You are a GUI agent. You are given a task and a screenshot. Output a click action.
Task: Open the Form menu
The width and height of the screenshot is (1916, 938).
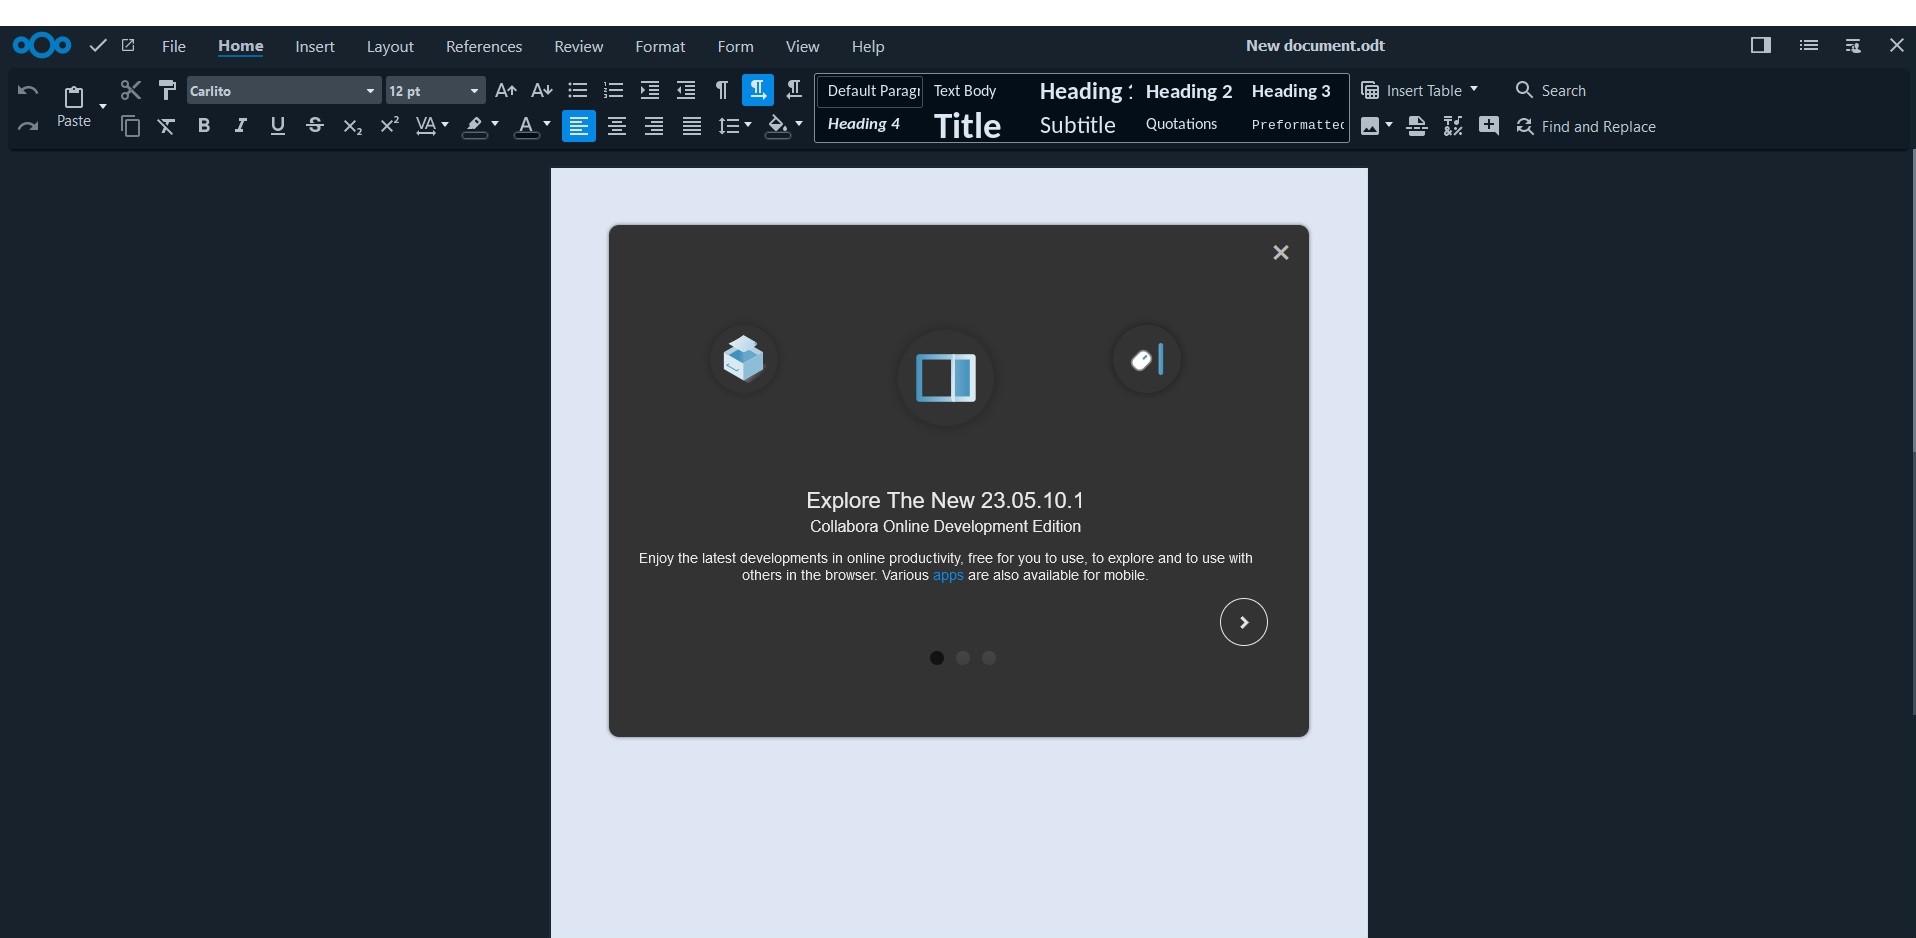(735, 46)
